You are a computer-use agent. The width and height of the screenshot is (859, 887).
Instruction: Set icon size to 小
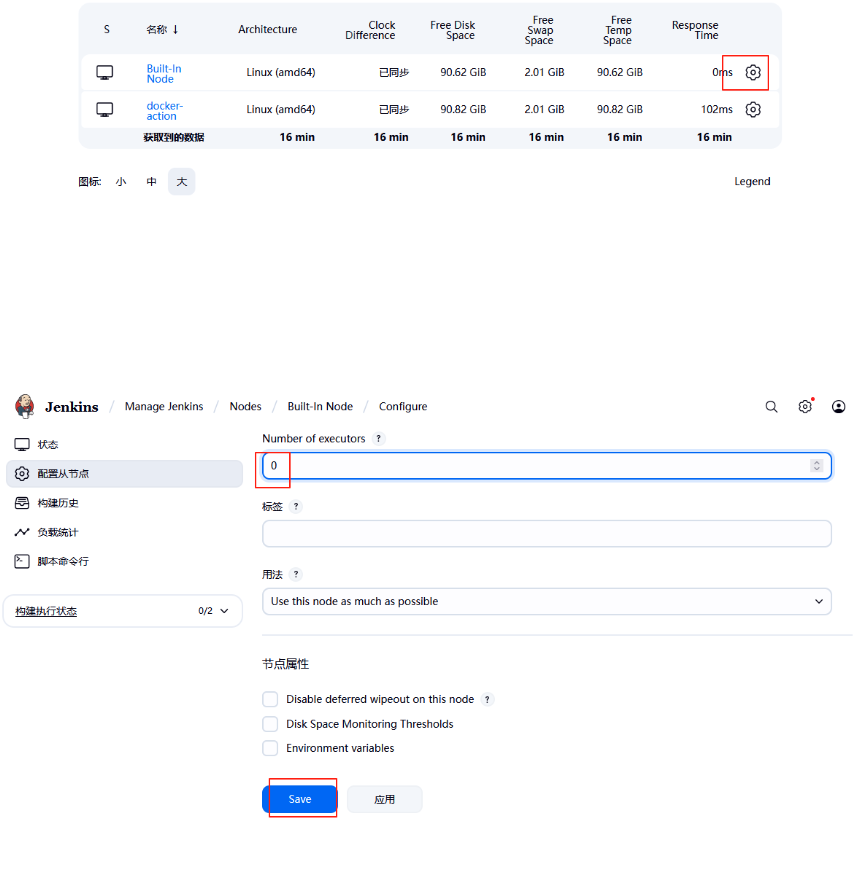121,182
